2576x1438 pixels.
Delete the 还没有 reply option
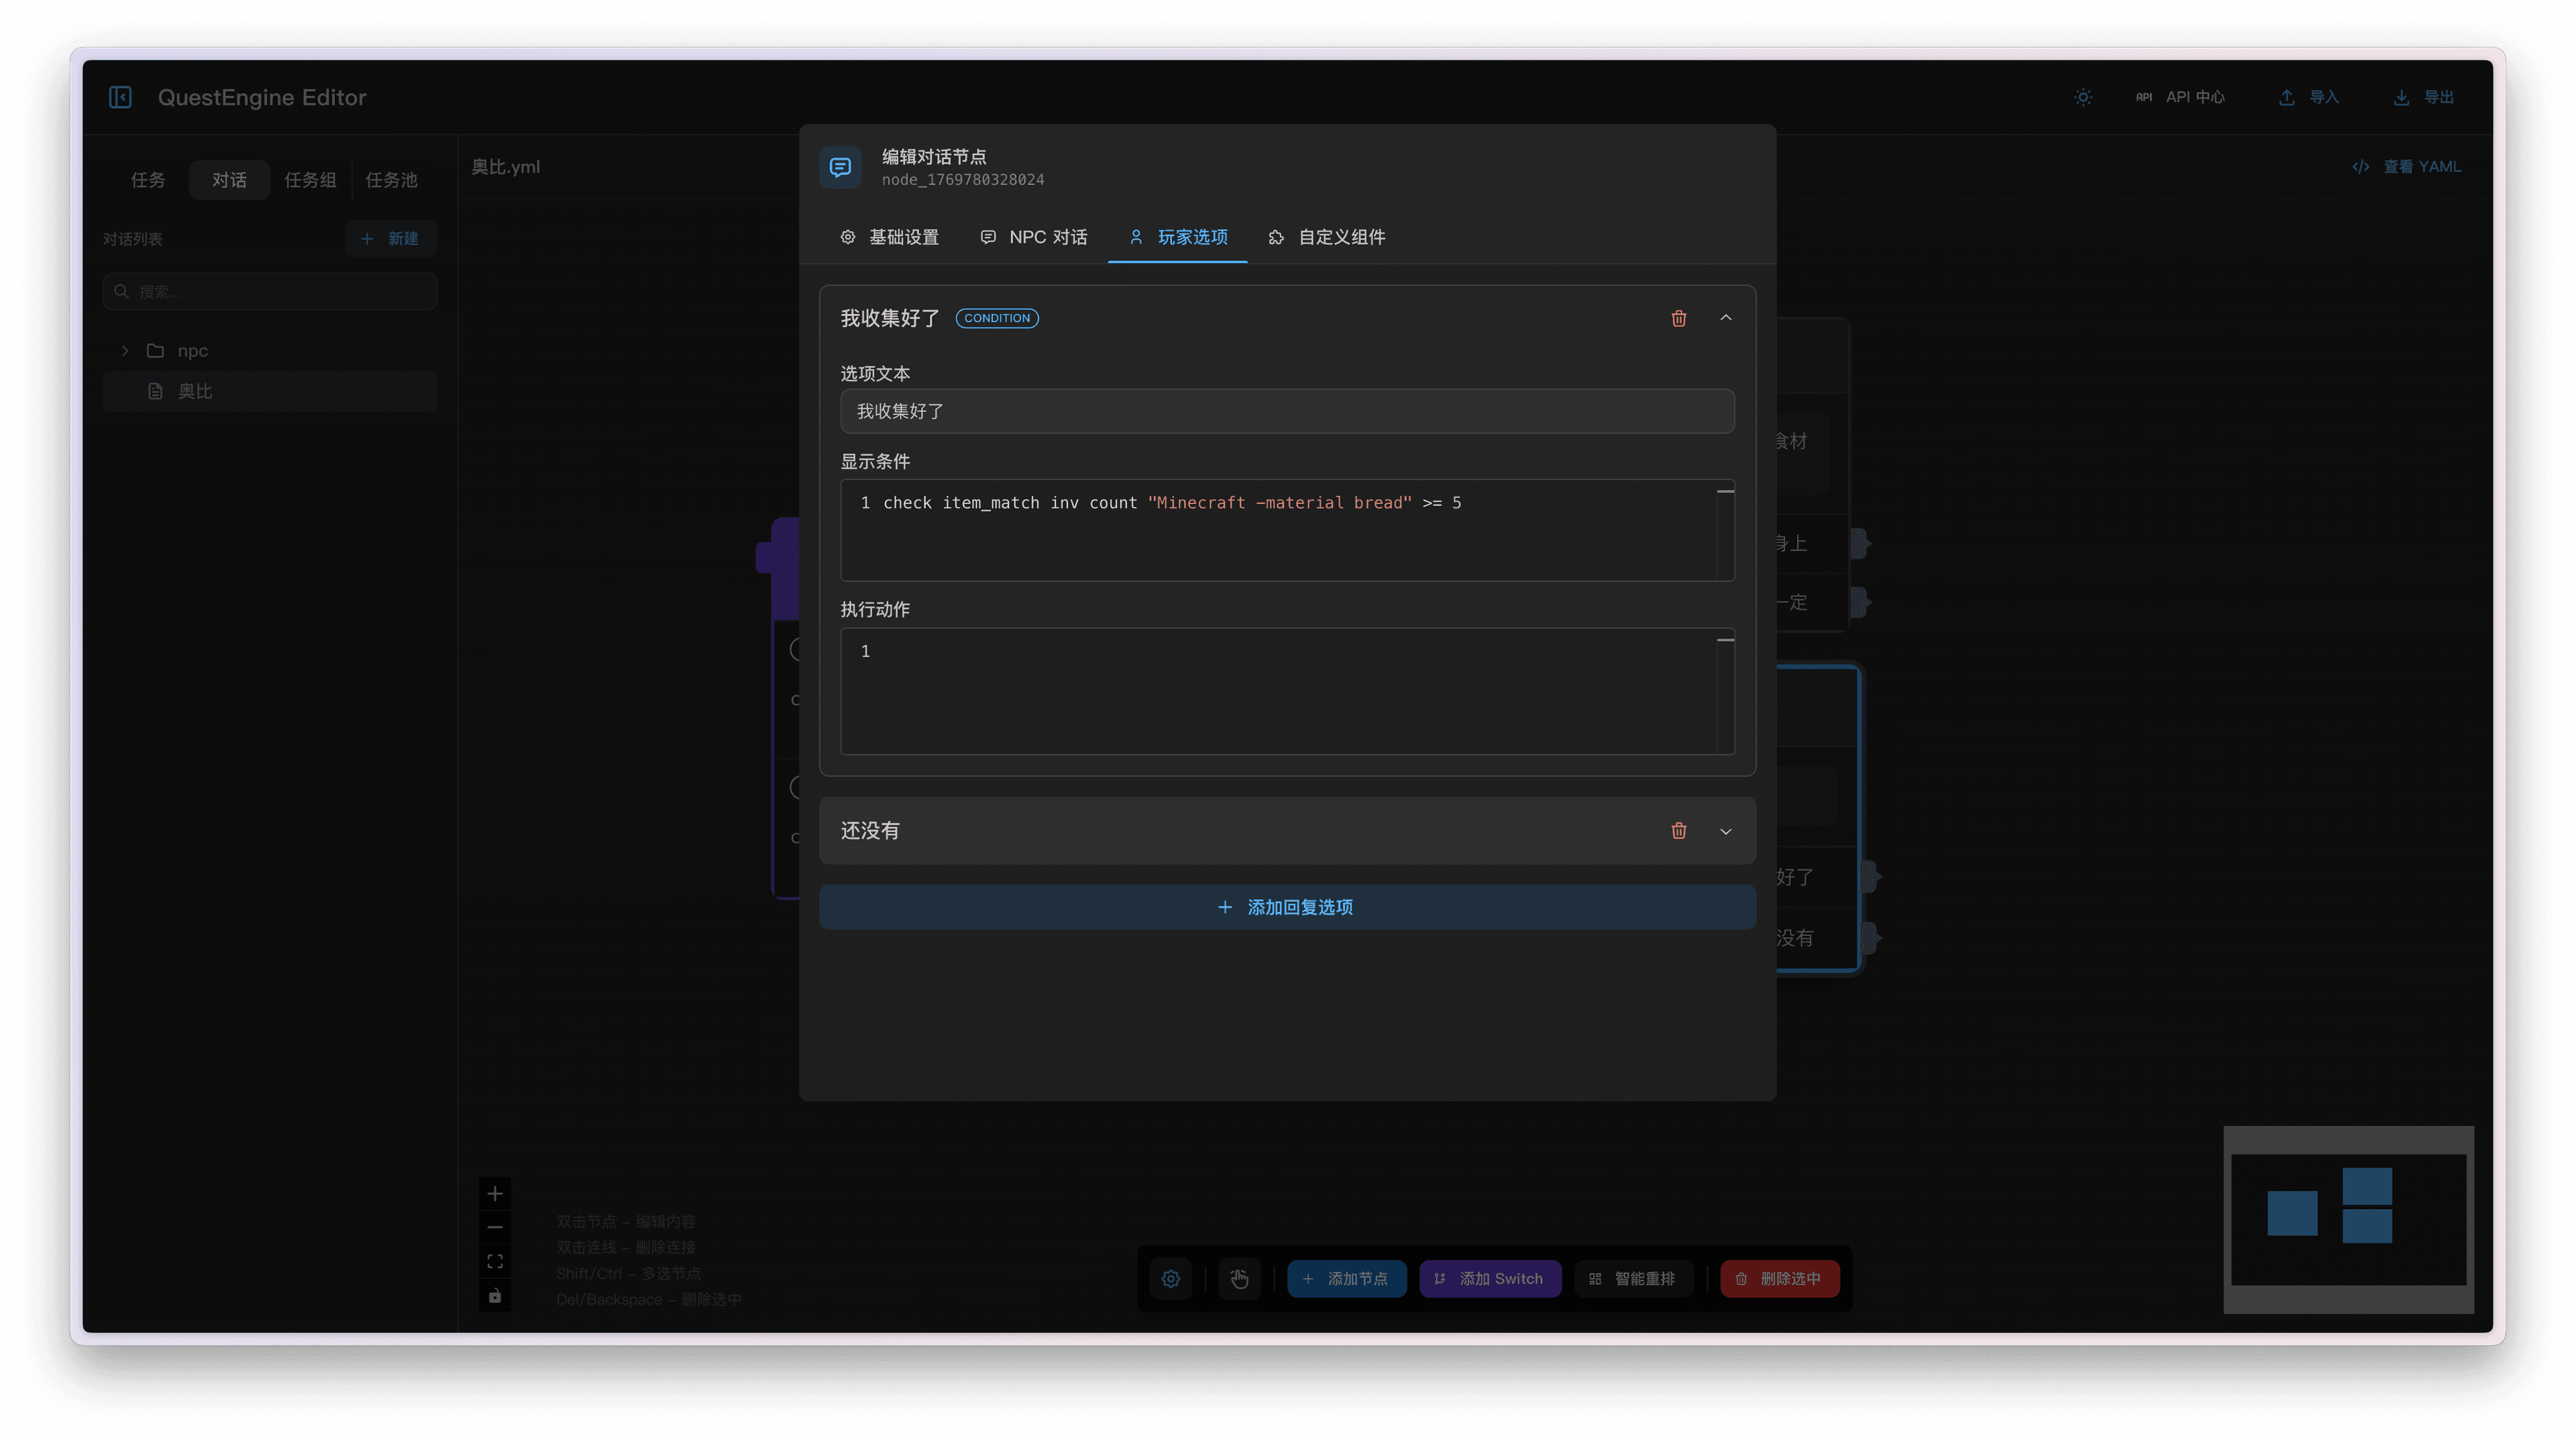coord(1678,830)
